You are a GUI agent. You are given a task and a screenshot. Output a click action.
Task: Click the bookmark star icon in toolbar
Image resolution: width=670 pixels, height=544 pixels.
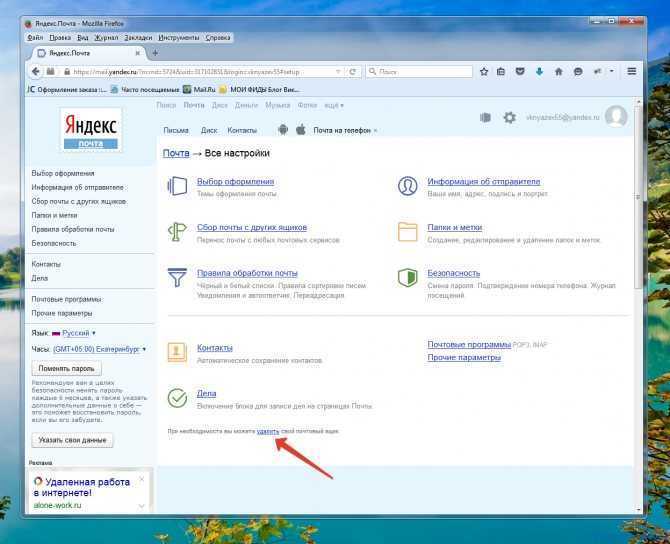[x=484, y=72]
